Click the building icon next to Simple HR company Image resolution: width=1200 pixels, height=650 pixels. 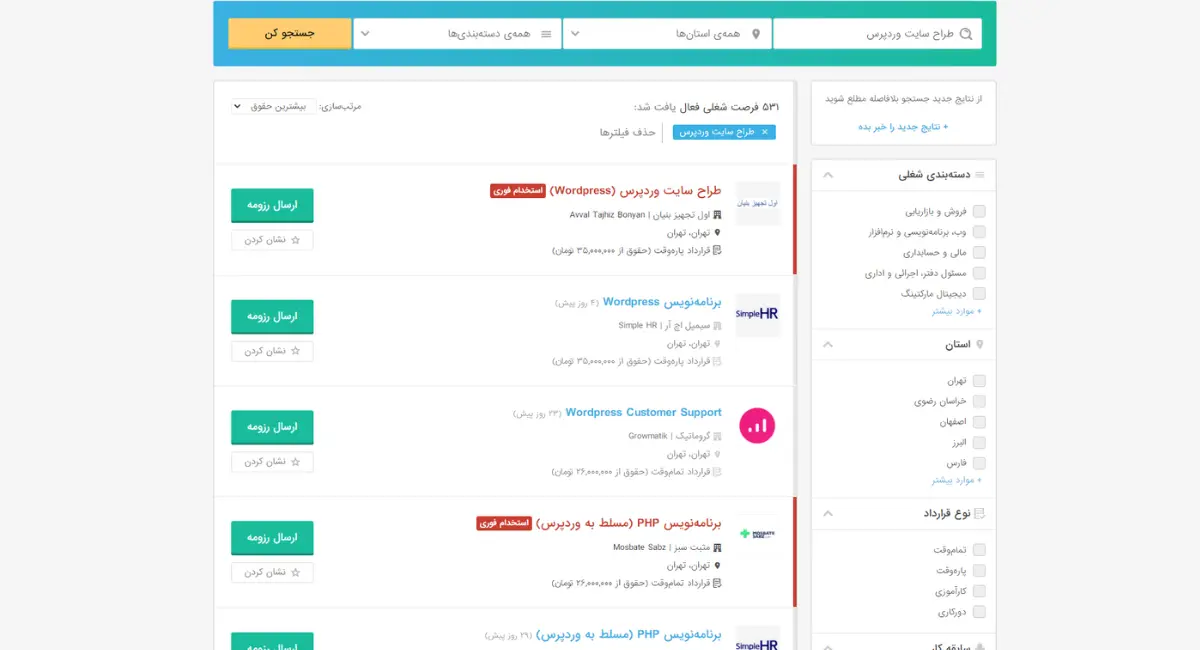click(x=717, y=325)
